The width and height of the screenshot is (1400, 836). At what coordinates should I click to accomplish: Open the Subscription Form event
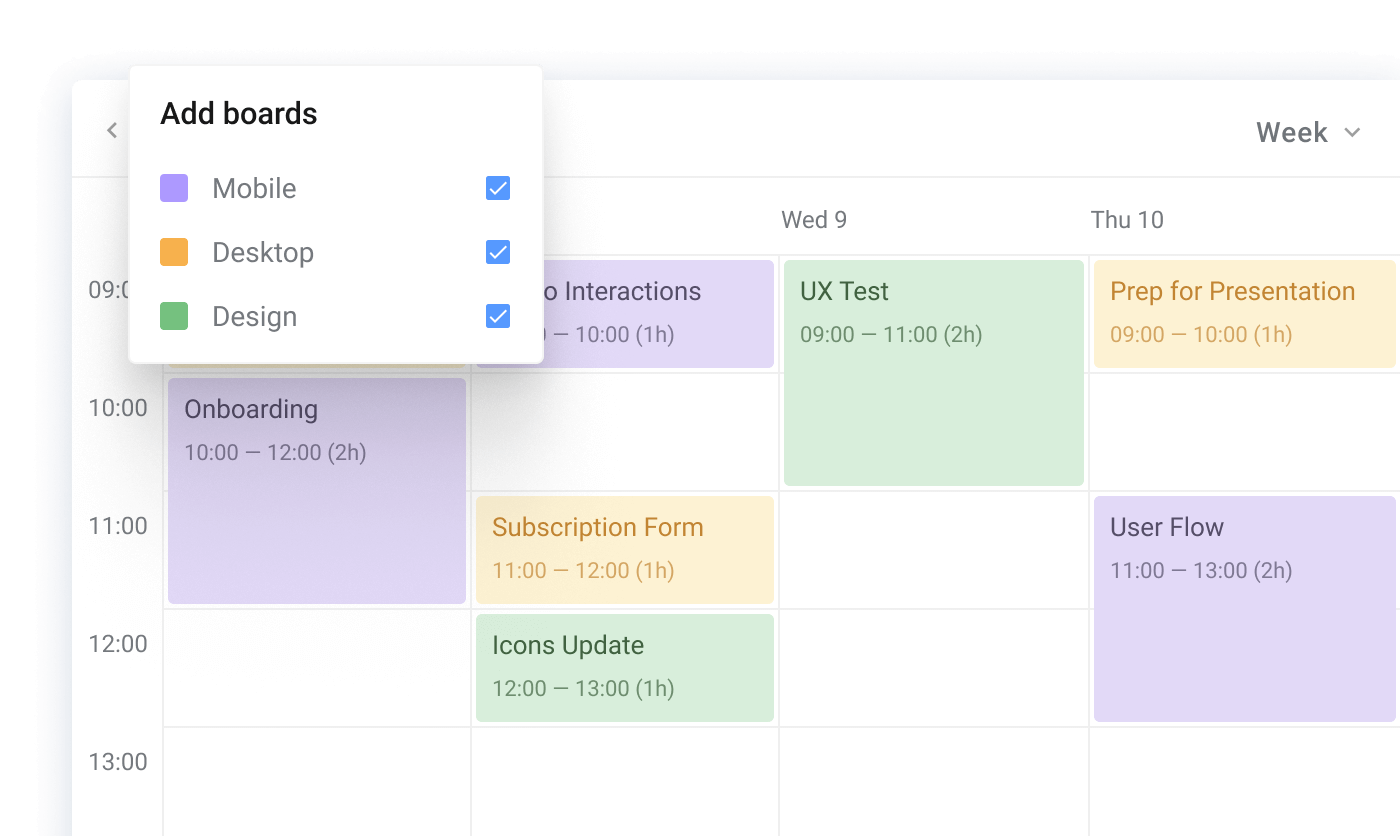click(625, 549)
